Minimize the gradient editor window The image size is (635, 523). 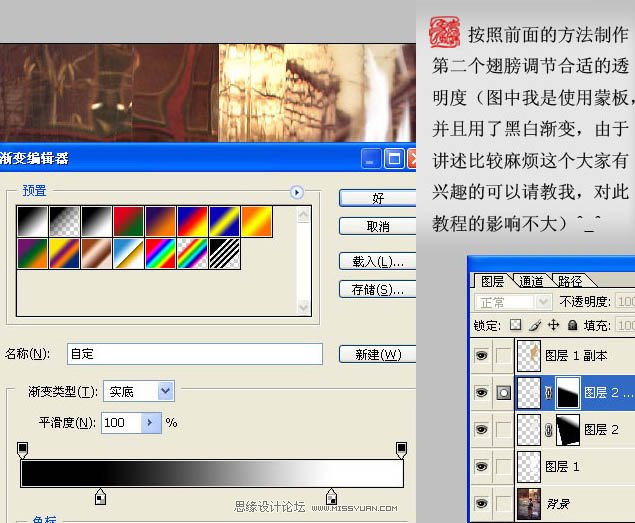coord(371,158)
